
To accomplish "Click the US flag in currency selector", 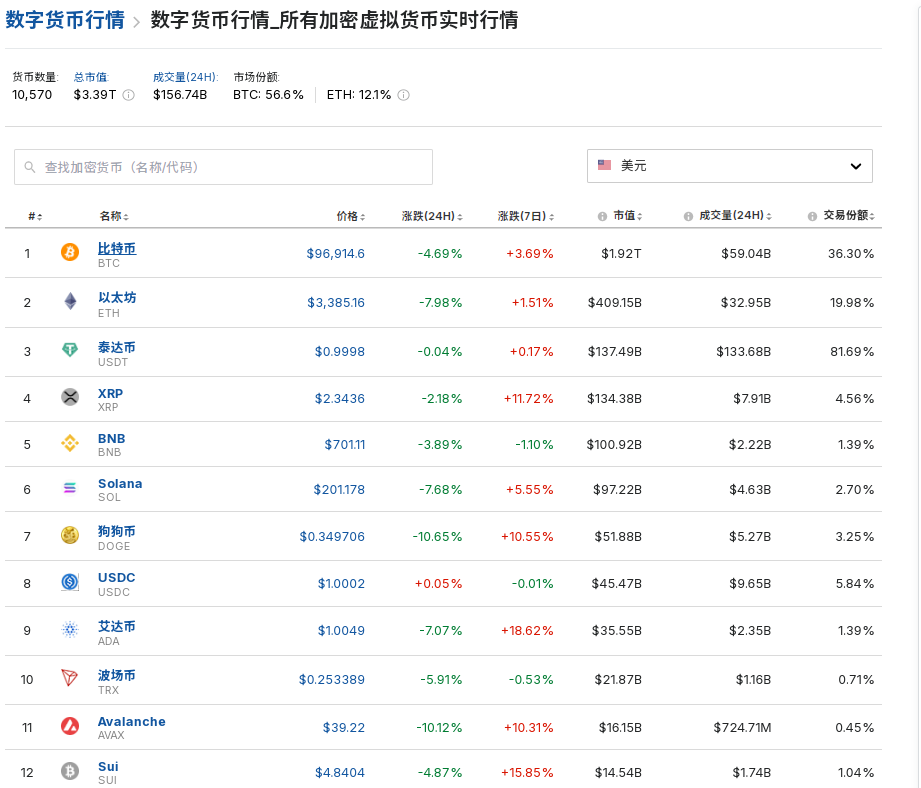I will (x=604, y=165).
